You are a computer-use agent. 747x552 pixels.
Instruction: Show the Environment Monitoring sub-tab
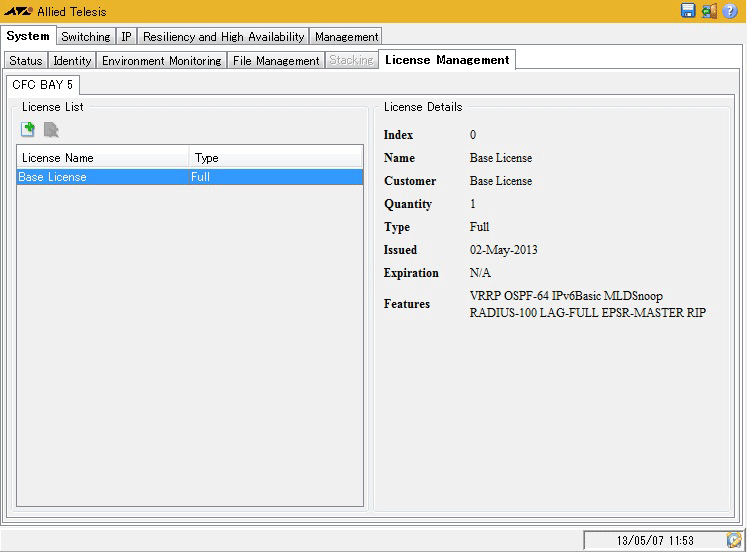pos(161,61)
